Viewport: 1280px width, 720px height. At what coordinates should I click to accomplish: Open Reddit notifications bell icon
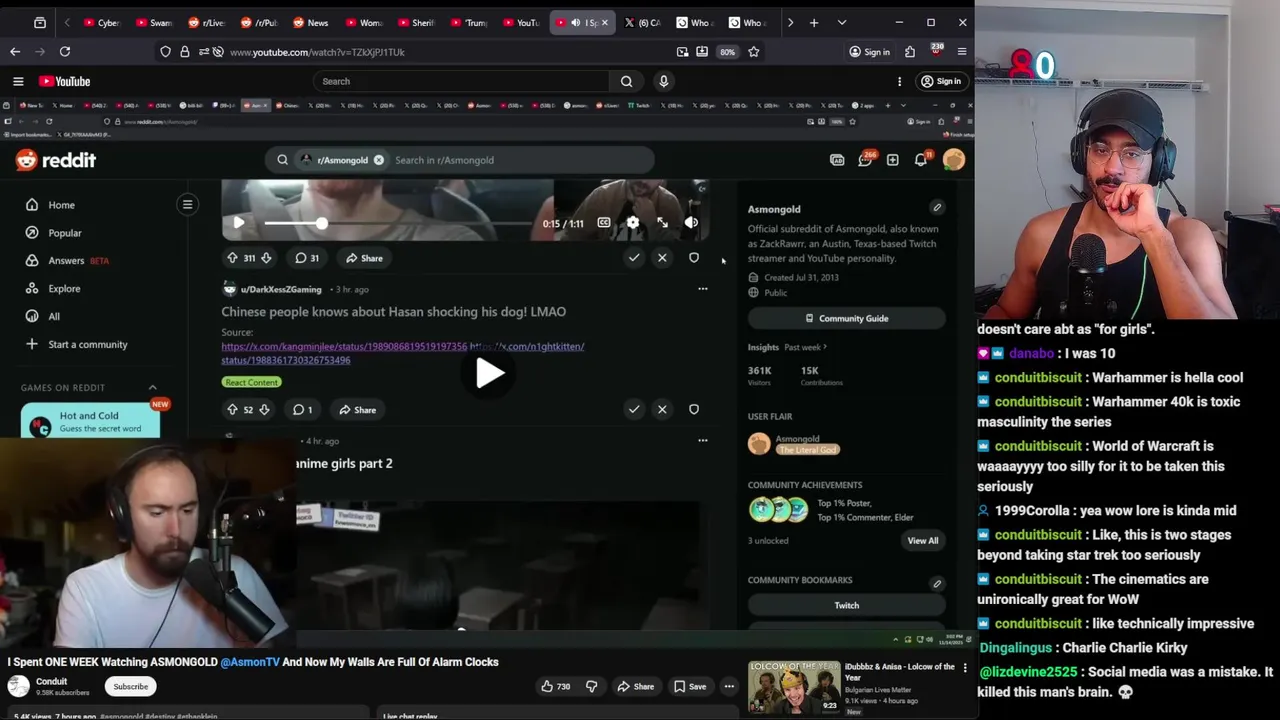920,160
